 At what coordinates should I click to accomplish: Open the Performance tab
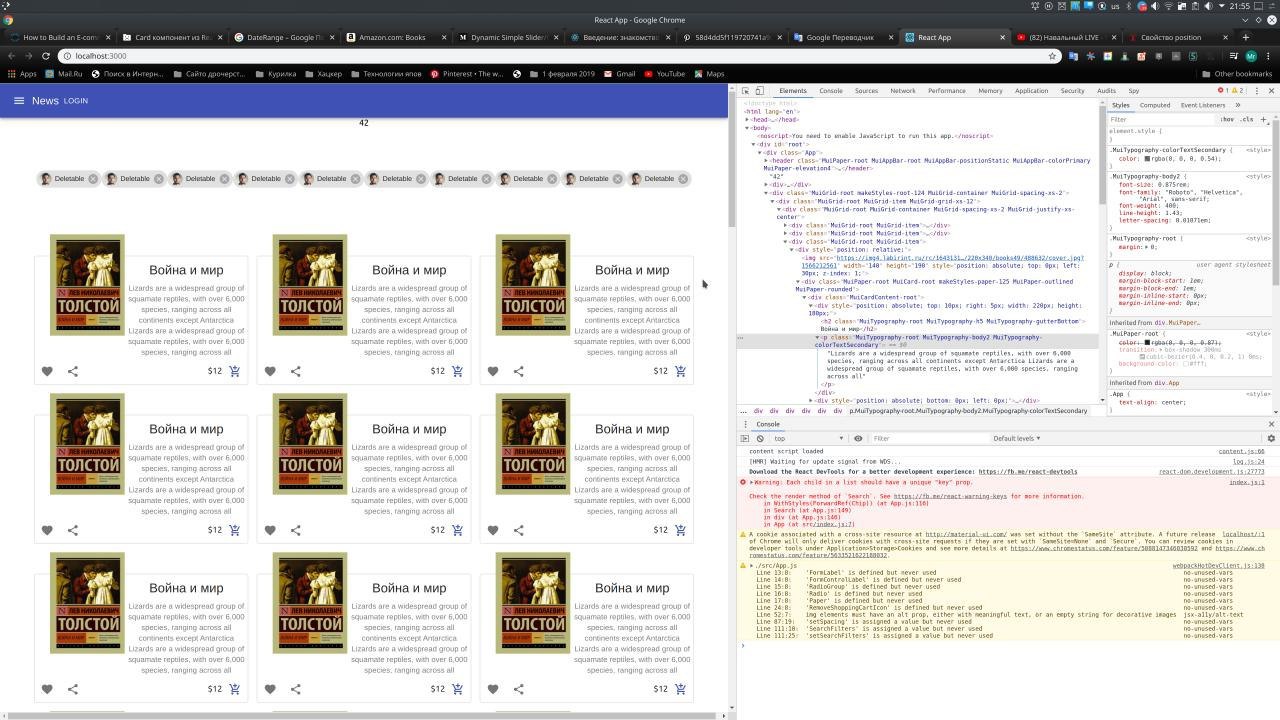point(947,91)
